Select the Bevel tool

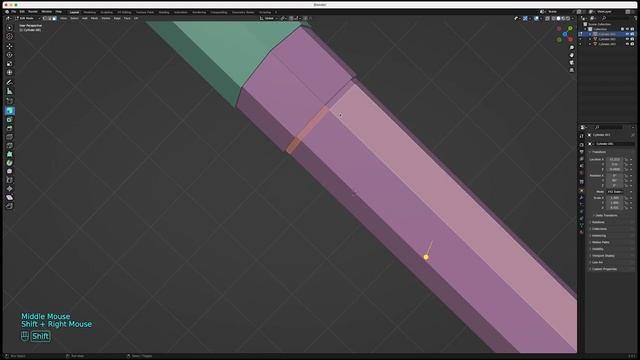[9, 128]
